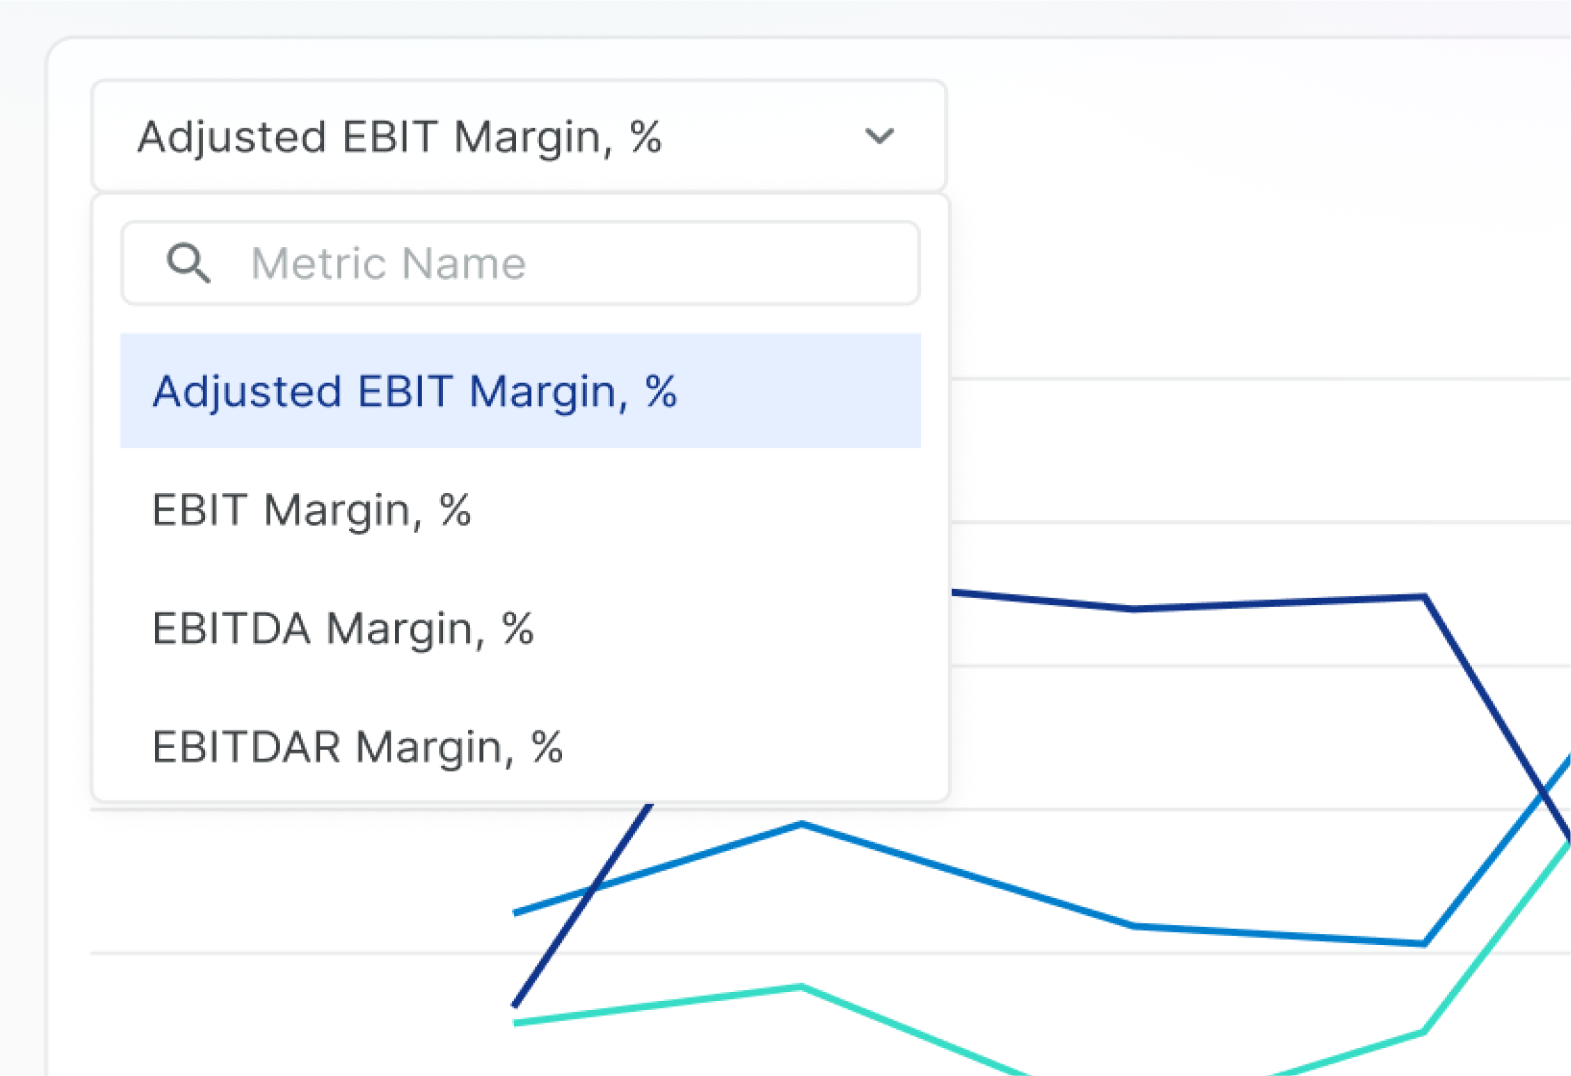Screen dimensions: 1571x1076
Task: Click the lowest vertex of the medium blue line
Action: click(x=1424, y=943)
